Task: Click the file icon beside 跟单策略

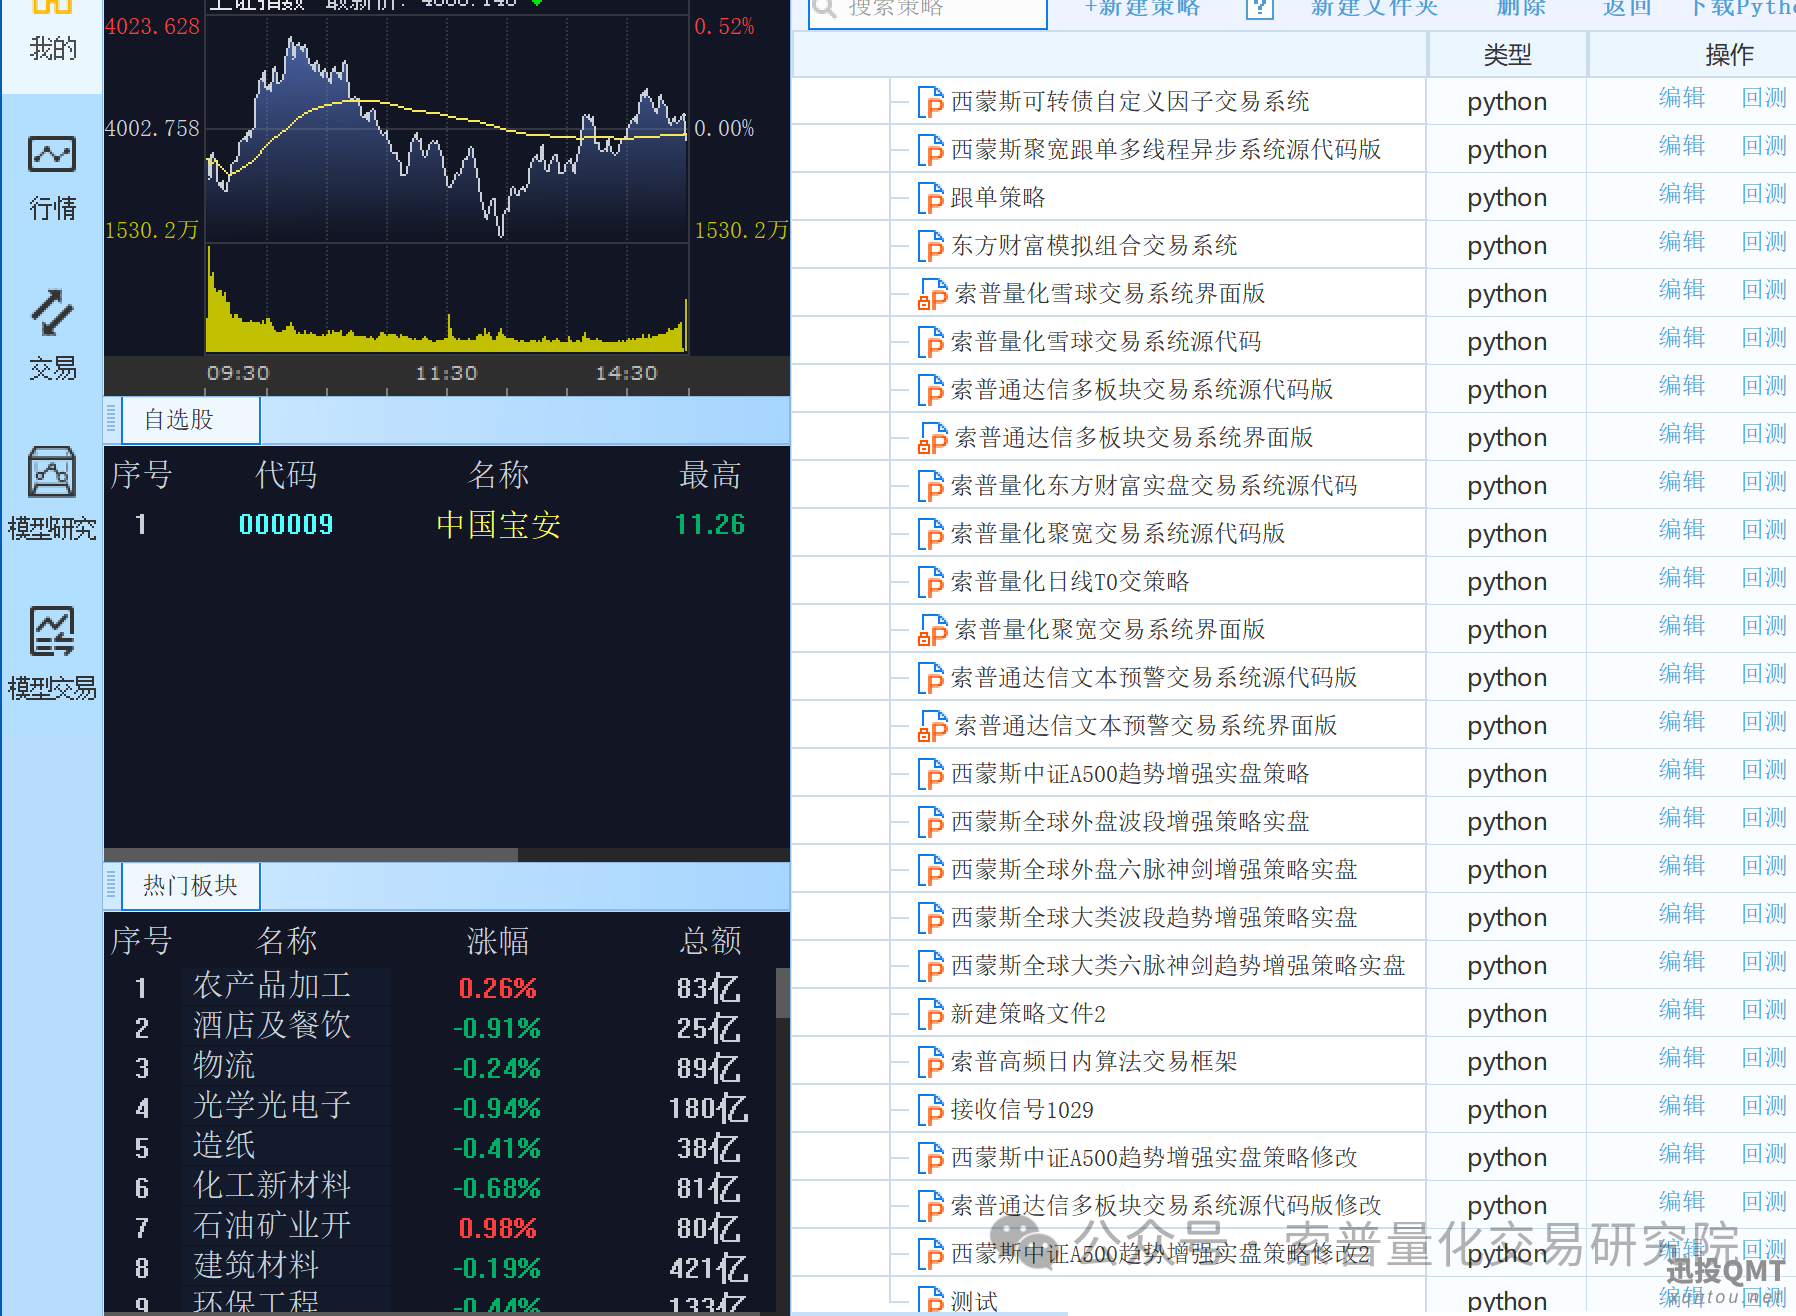Action: pyautogui.click(x=930, y=198)
